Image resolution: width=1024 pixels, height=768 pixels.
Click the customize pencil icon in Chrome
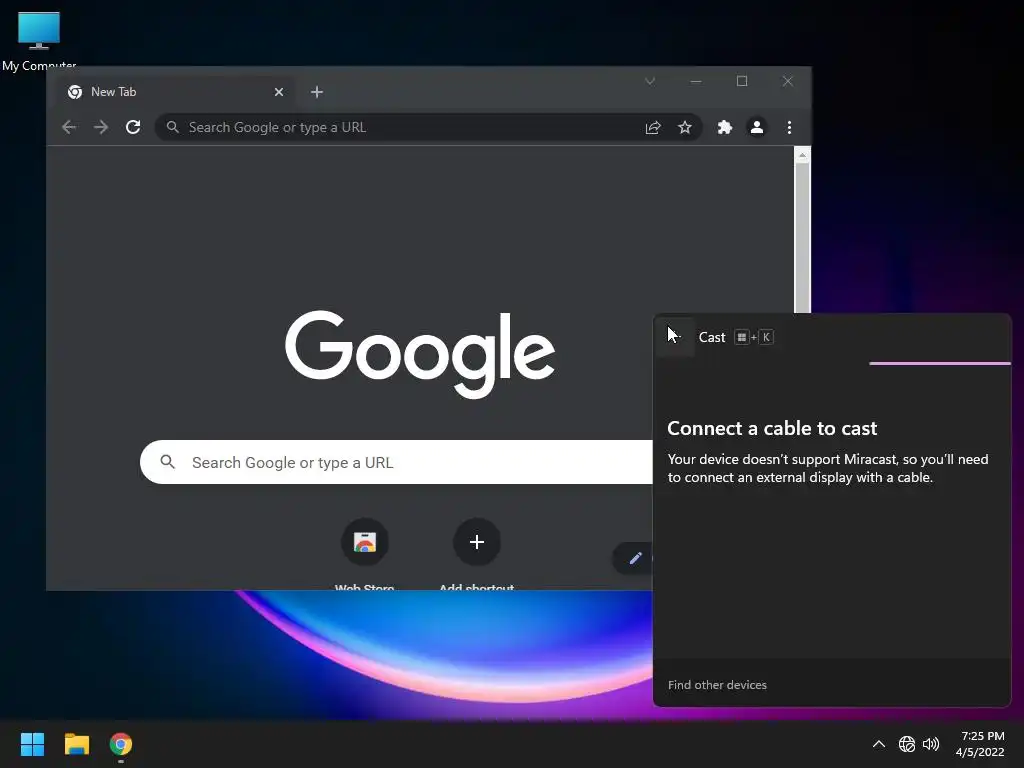(635, 558)
